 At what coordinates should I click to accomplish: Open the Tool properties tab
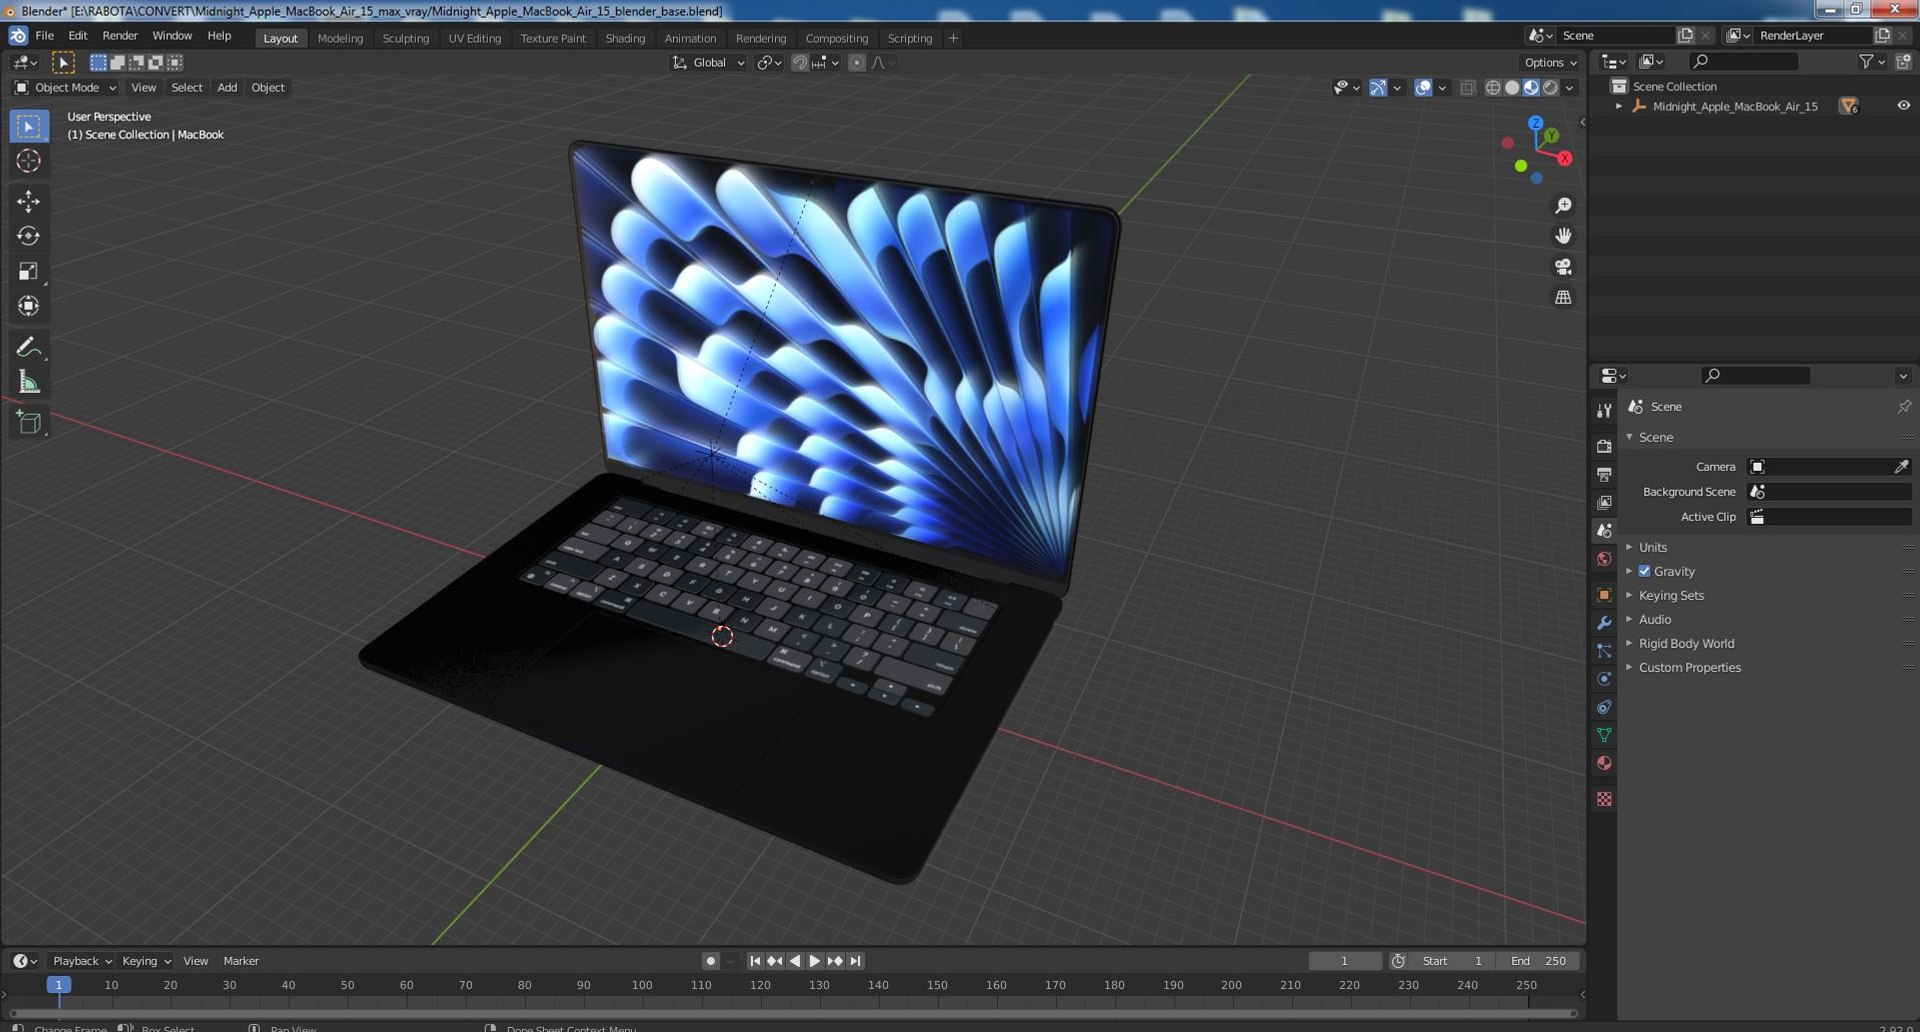1604,410
